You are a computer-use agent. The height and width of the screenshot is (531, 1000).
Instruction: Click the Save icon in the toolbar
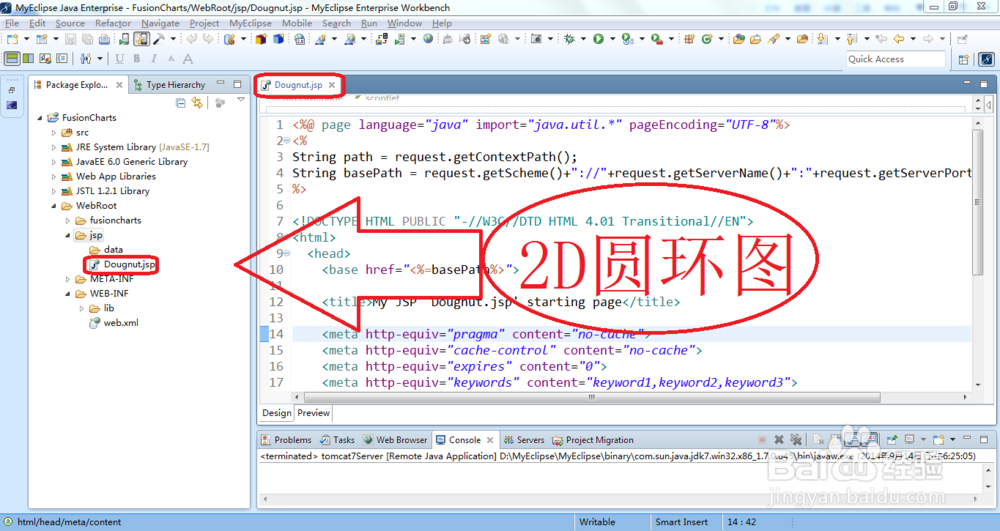[x=71, y=39]
